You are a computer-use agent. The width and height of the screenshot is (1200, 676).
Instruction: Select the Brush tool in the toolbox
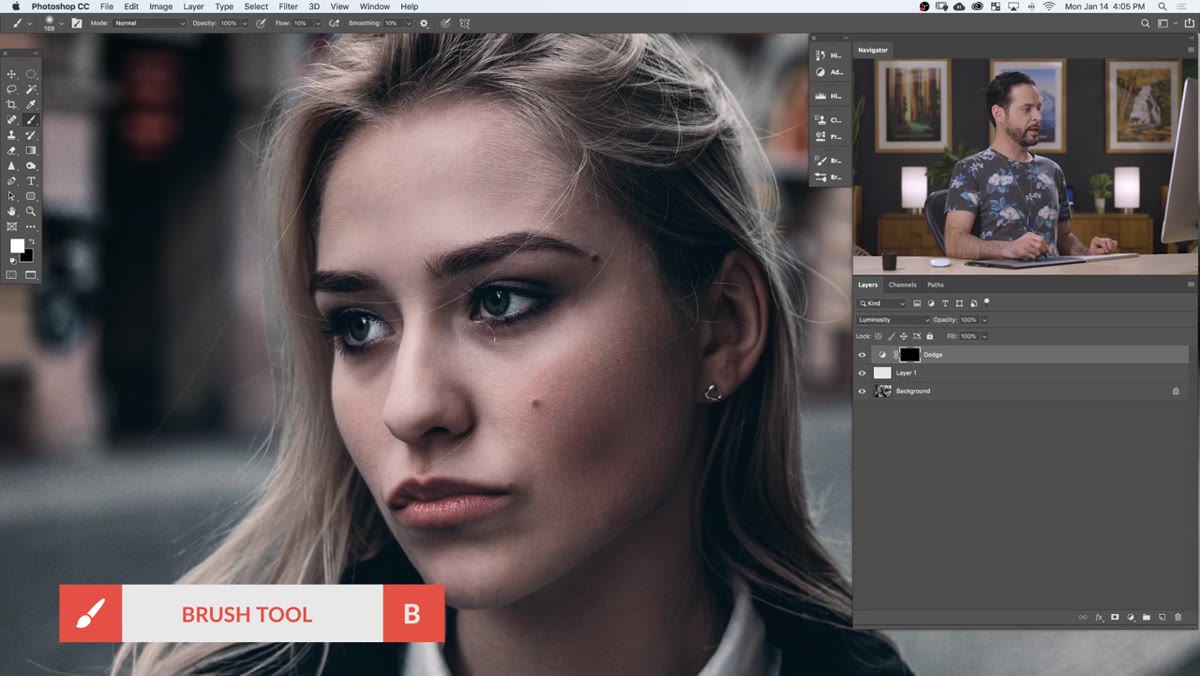(x=31, y=120)
